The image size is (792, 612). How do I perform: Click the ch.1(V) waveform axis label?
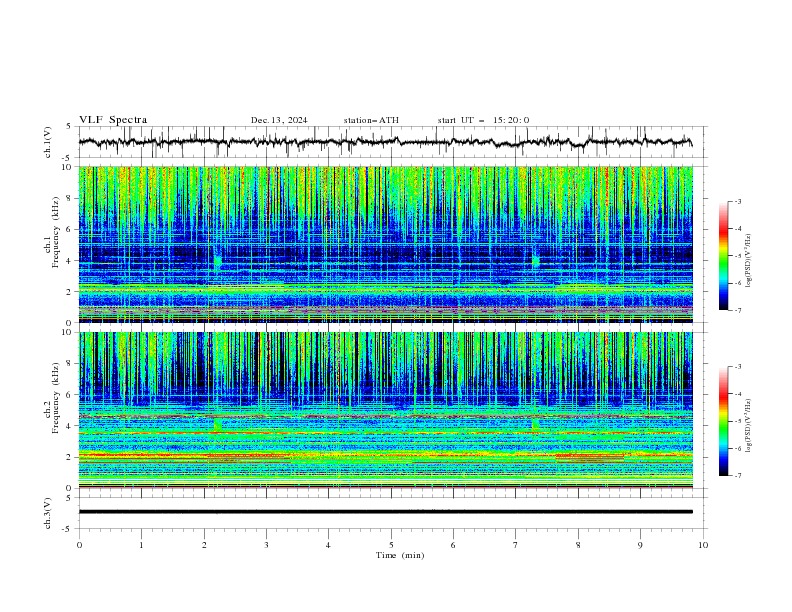click(x=48, y=142)
